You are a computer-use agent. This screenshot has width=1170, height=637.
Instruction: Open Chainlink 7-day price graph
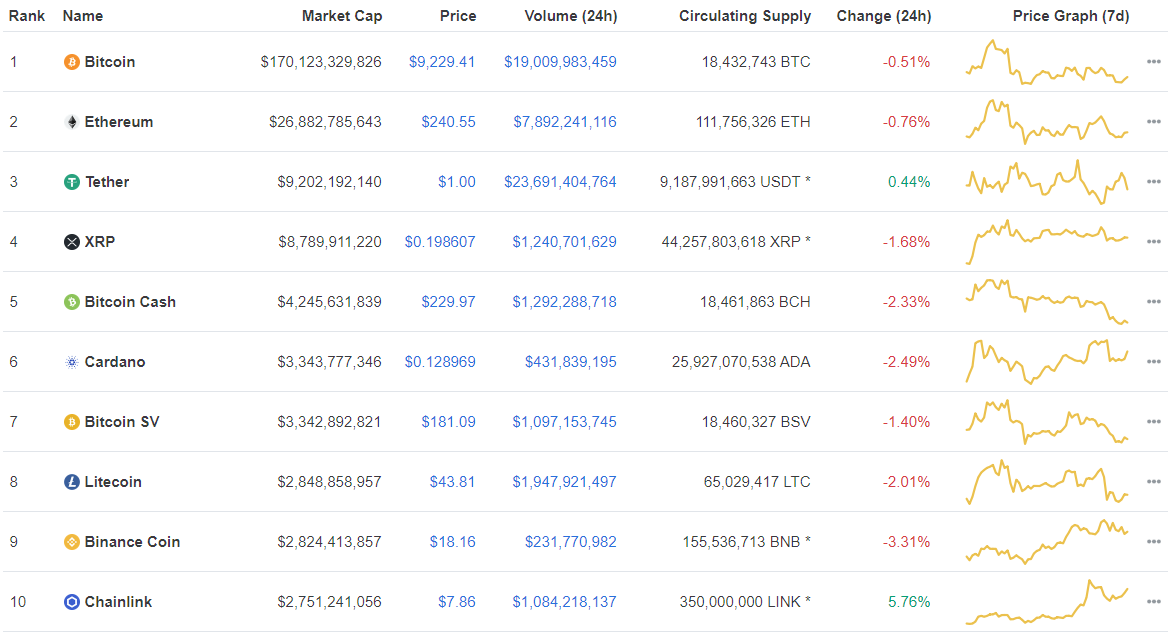pyautogui.click(x=1047, y=602)
